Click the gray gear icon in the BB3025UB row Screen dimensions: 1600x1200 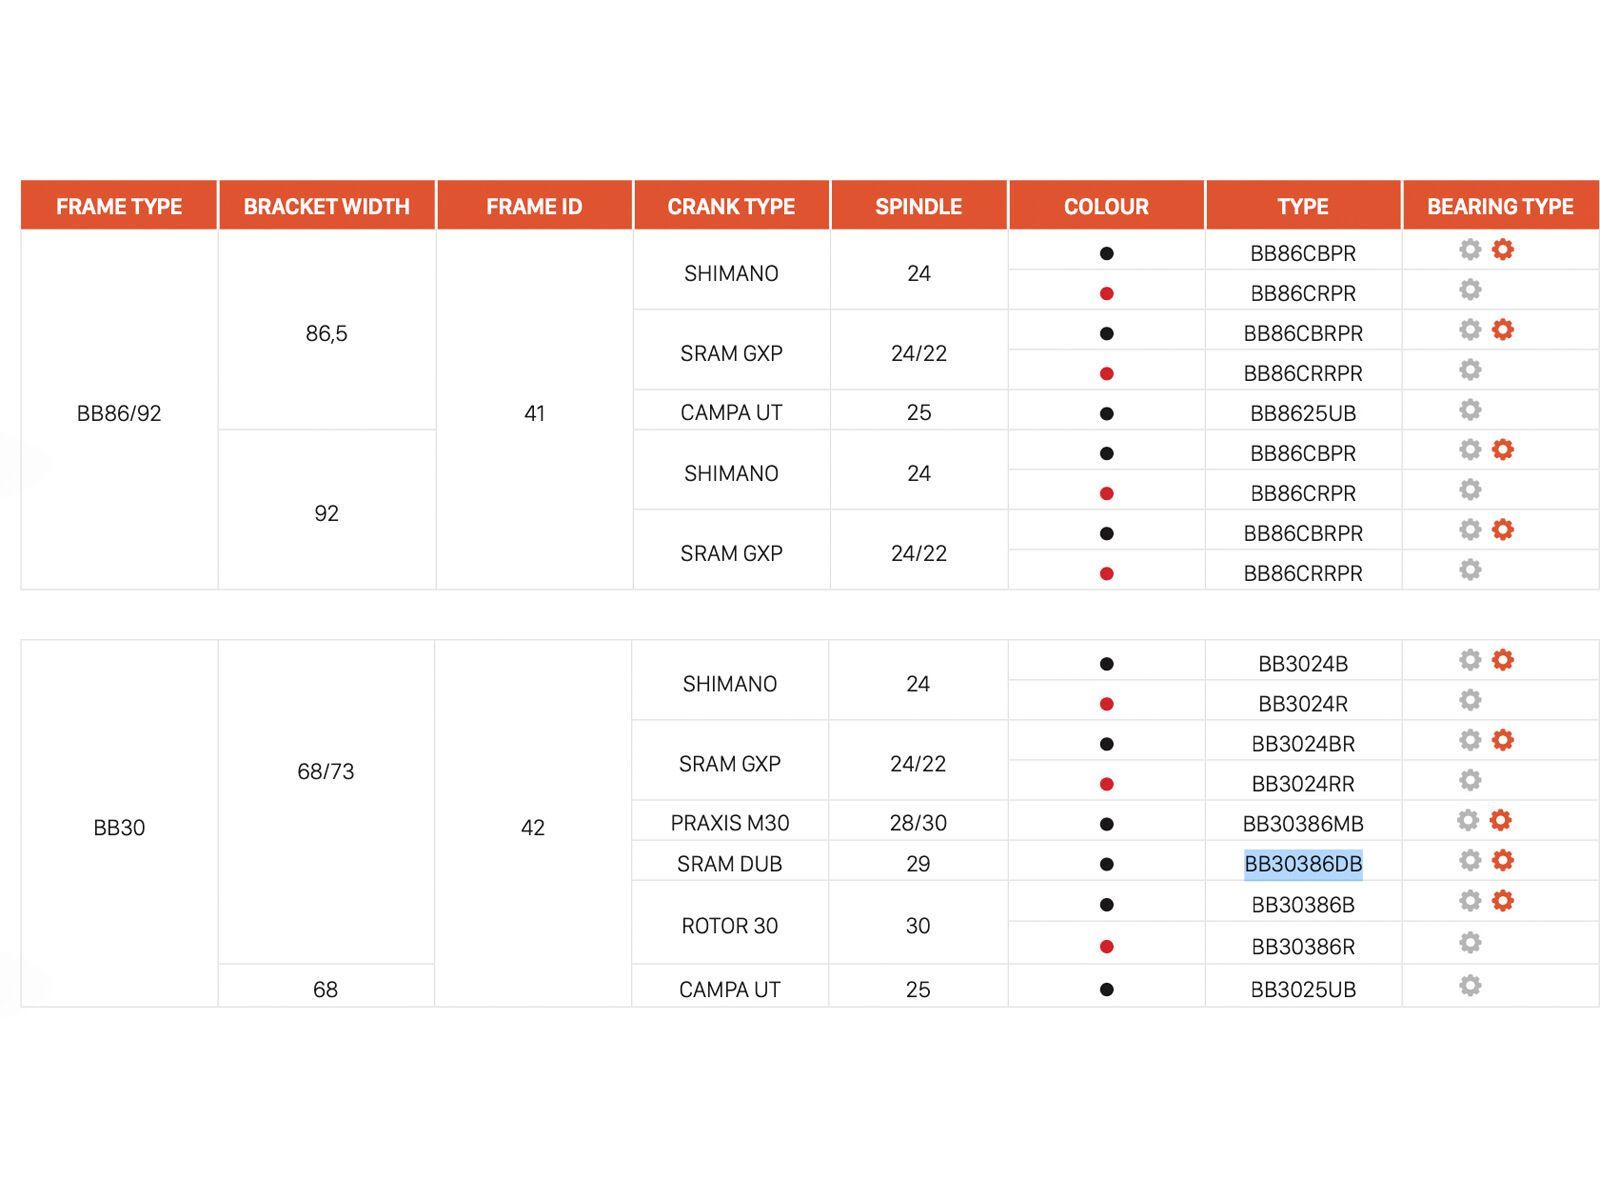click(x=1469, y=986)
